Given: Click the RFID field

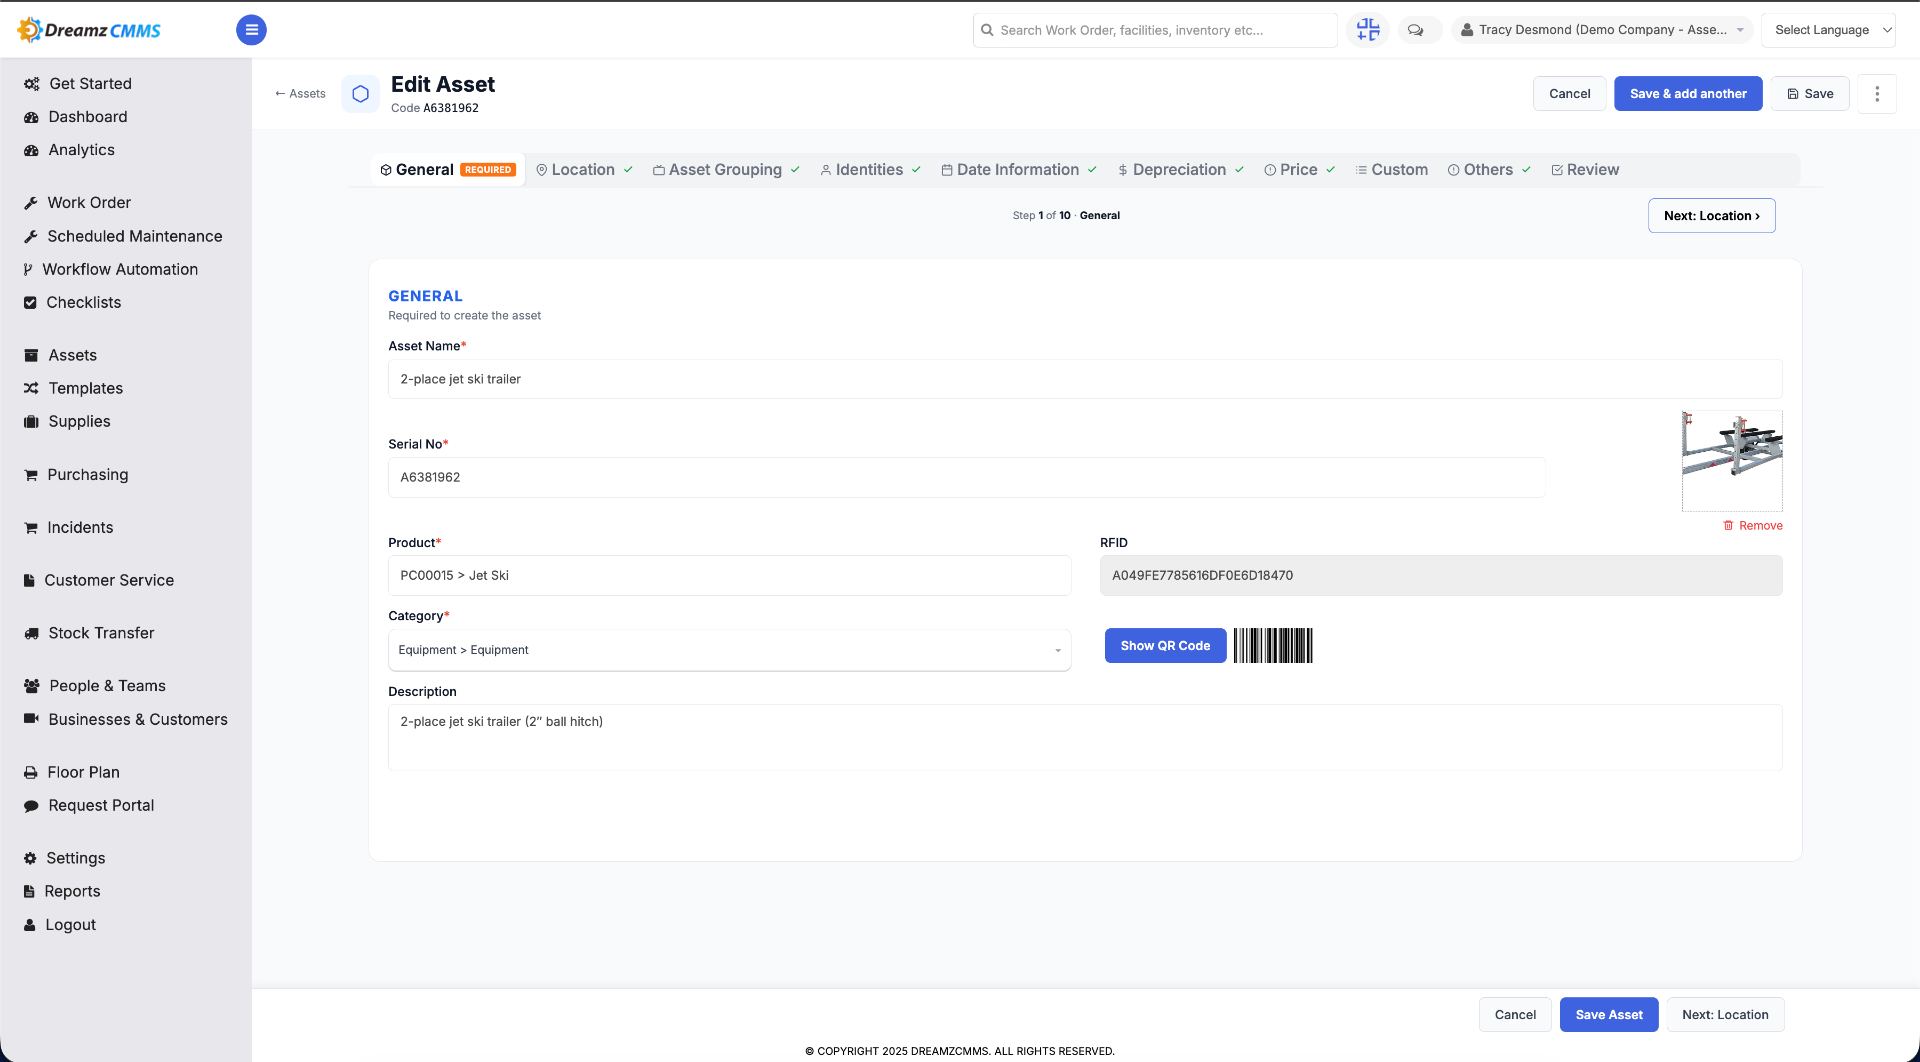Looking at the screenshot, I should point(1441,576).
